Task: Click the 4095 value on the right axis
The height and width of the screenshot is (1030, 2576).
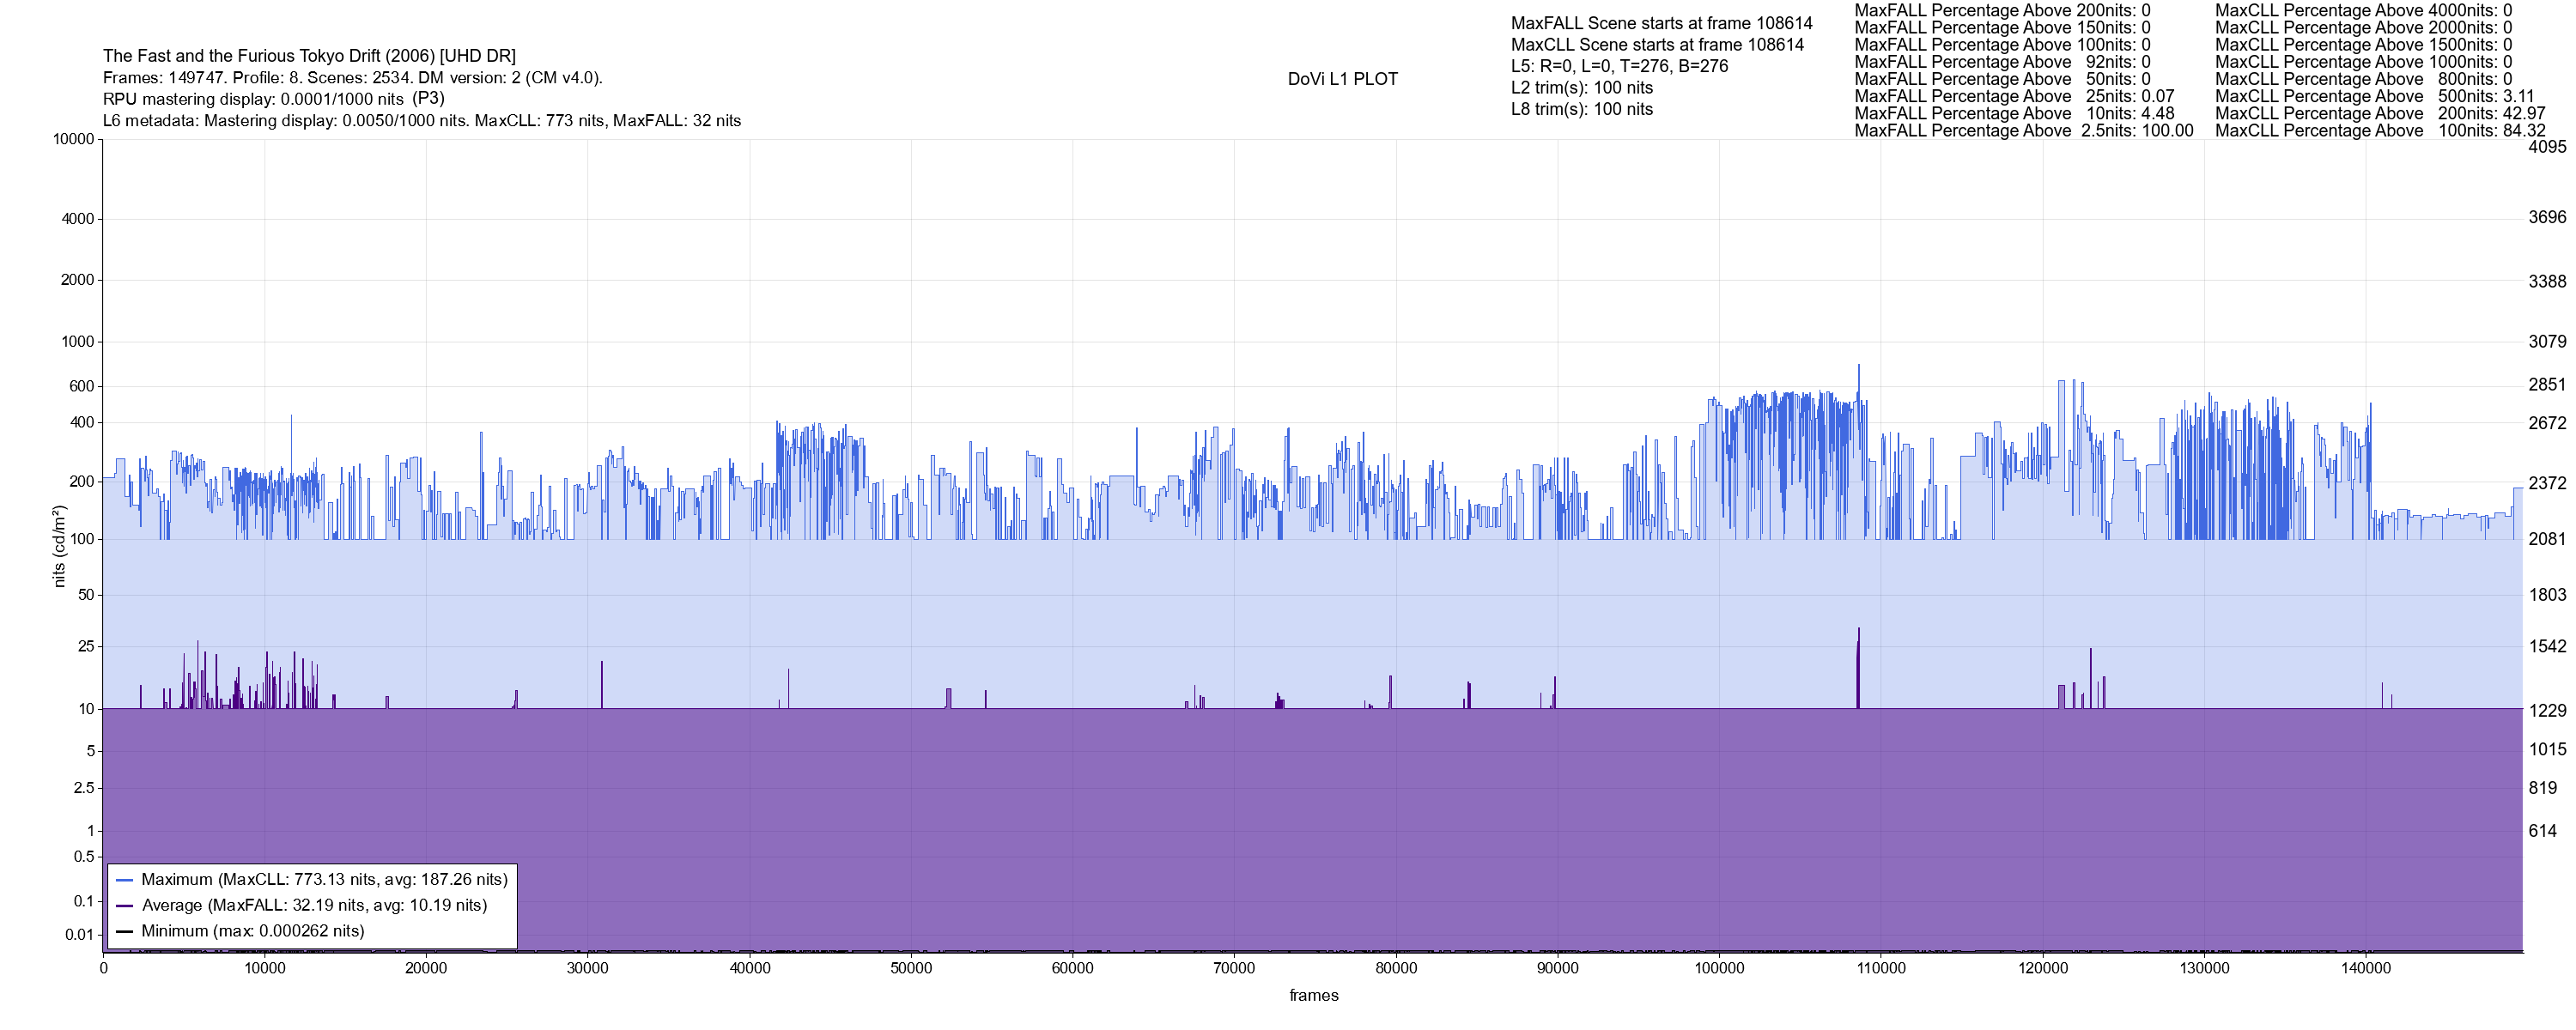Action: pos(2547,147)
